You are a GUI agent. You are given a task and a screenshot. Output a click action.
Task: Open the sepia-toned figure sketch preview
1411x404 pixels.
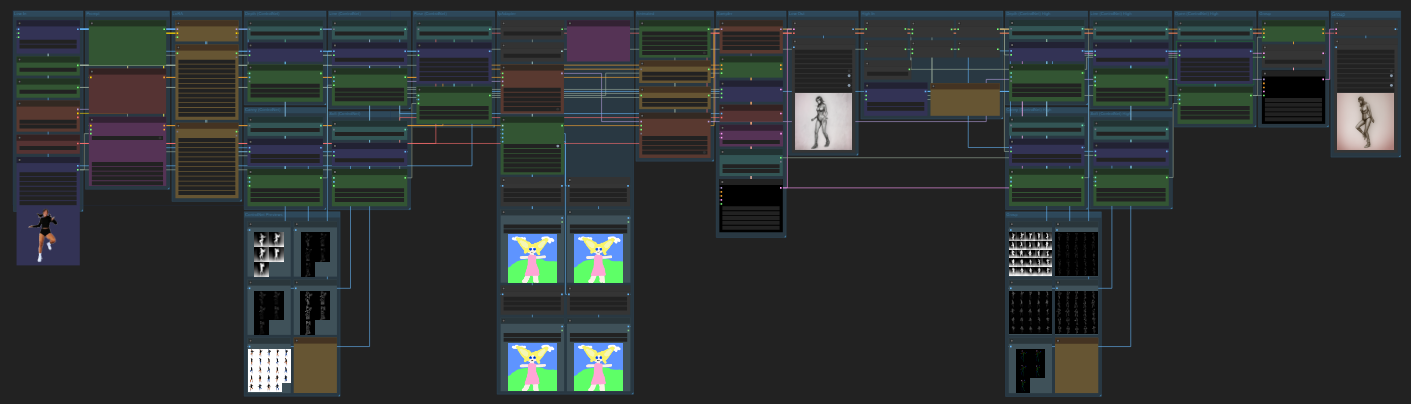pyautogui.click(x=1365, y=122)
